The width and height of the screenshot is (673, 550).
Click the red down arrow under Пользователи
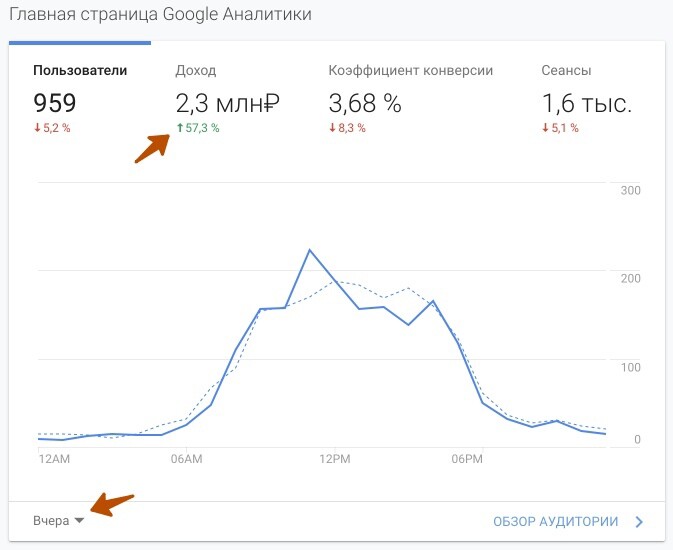click(37, 128)
